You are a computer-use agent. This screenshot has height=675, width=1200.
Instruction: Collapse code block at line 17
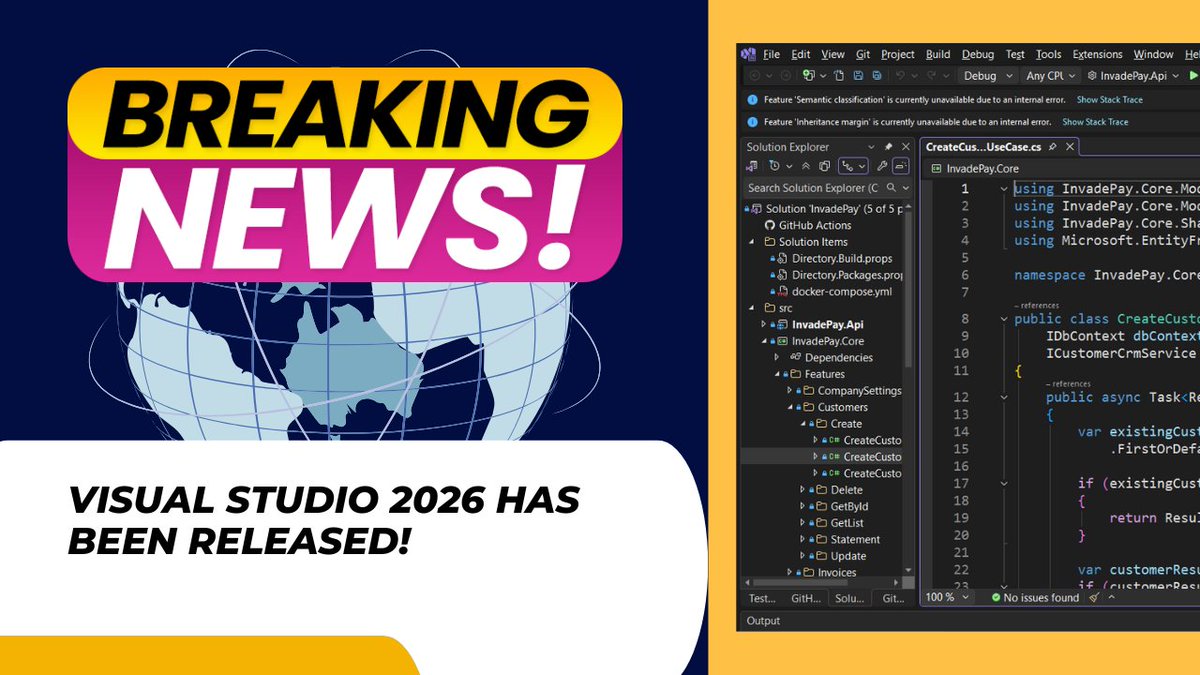(x=1004, y=483)
